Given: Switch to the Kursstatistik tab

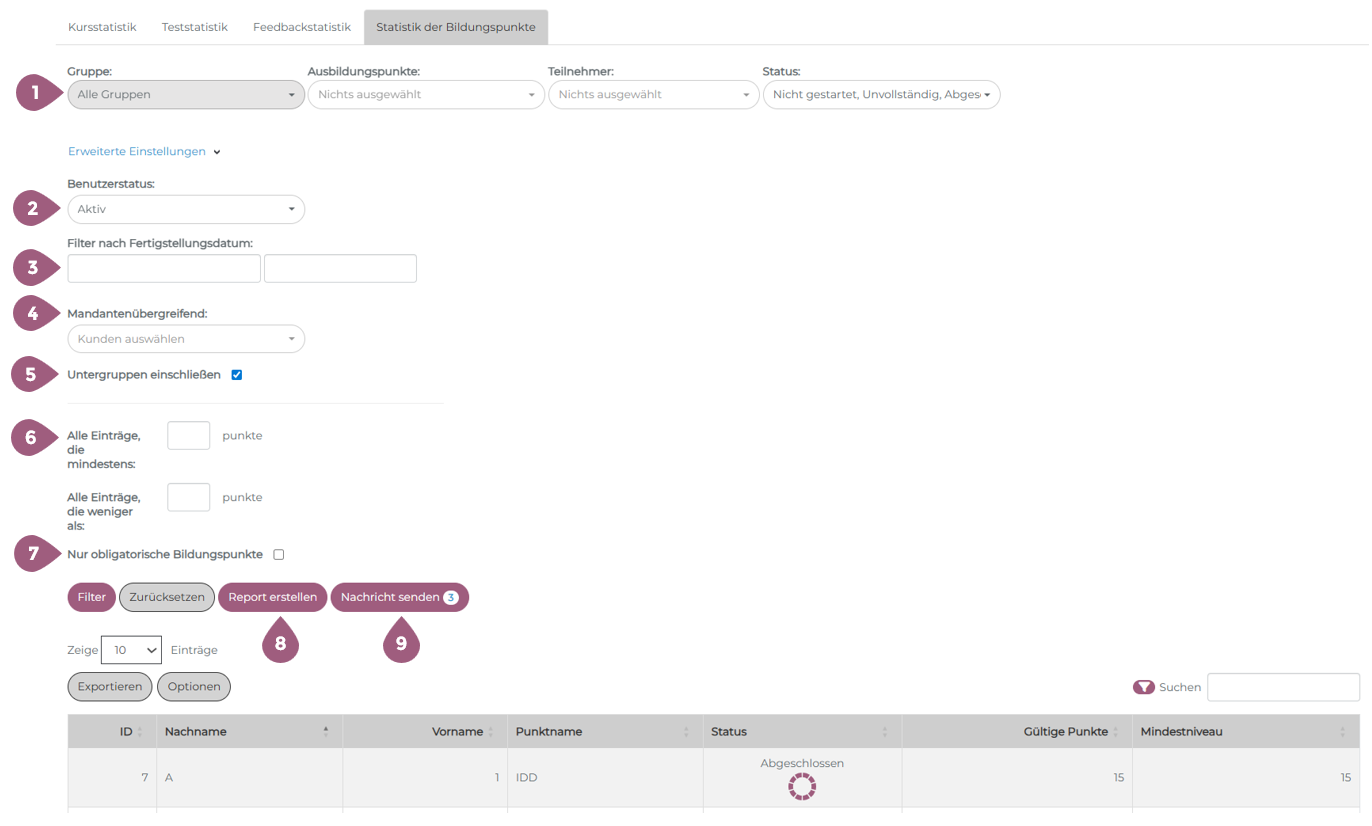Looking at the screenshot, I should [102, 27].
